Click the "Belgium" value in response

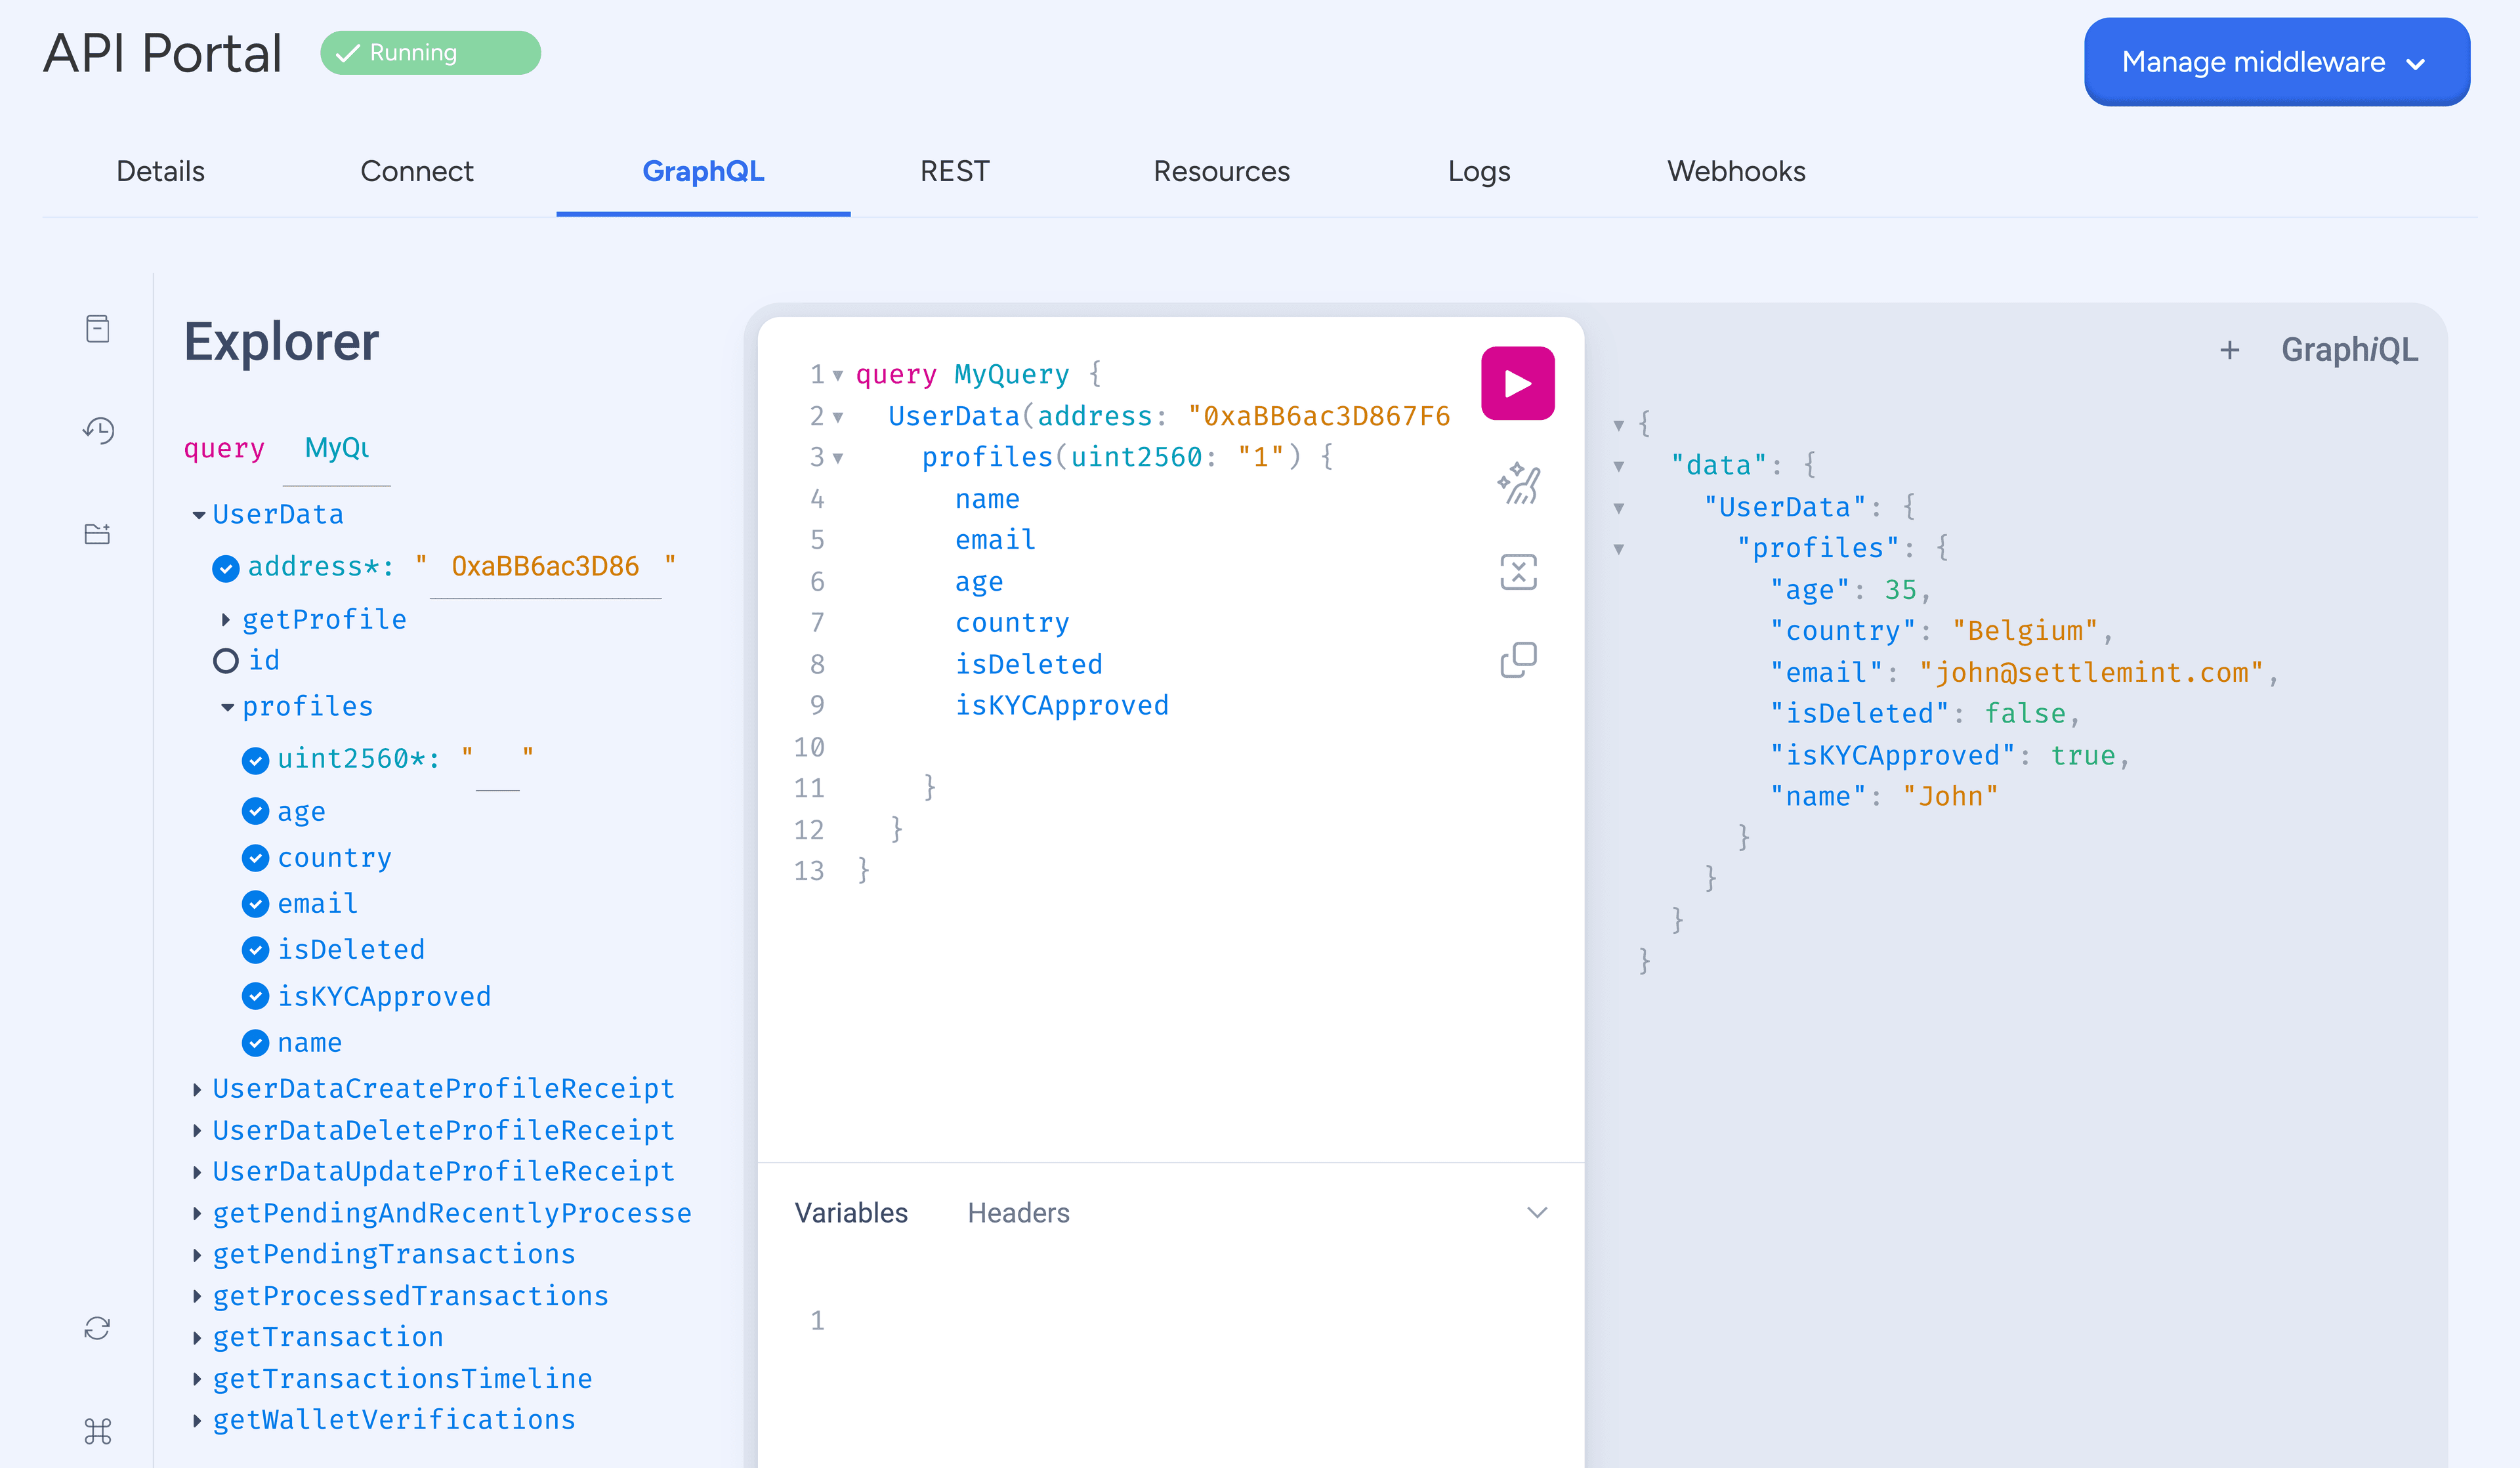[2025, 631]
